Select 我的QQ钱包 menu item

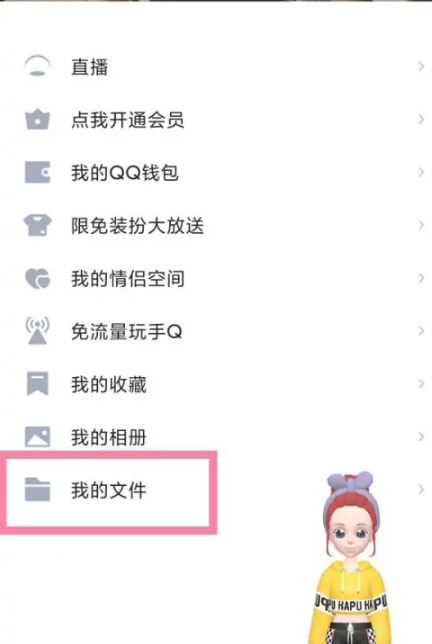[x=216, y=172]
